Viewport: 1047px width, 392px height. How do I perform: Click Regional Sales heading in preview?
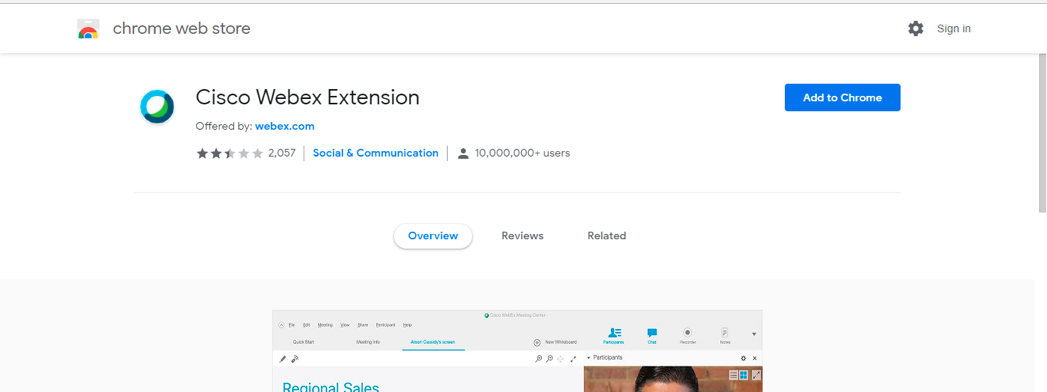tap(331, 387)
